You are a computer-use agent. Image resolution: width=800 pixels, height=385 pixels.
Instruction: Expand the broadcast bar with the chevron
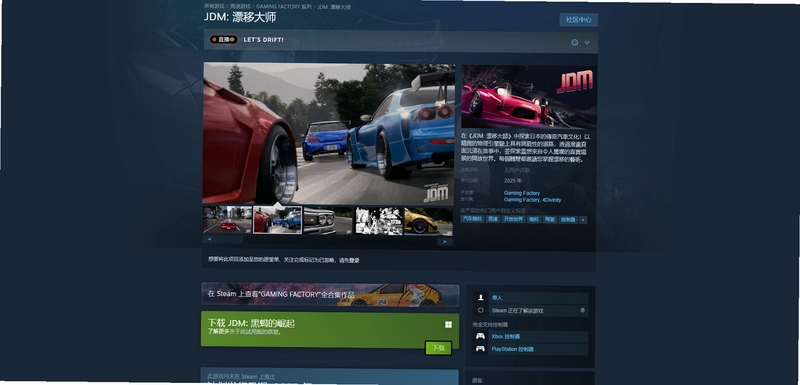tap(587, 42)
